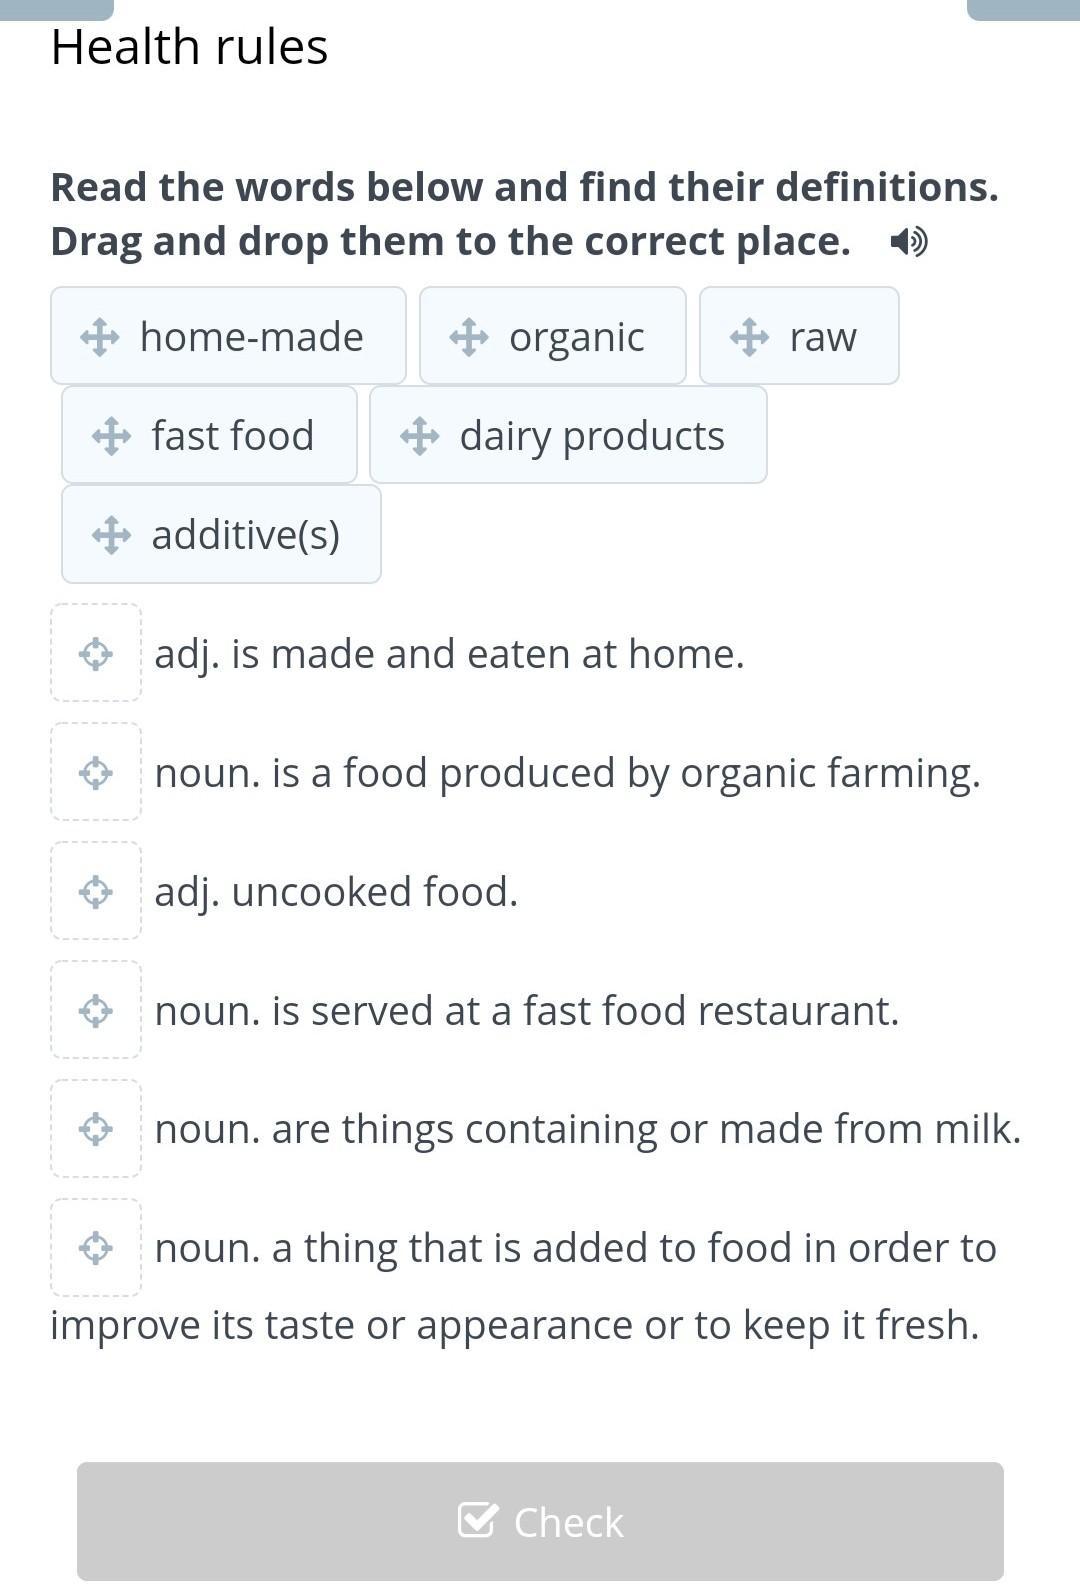The width and height of the screenshot is (1080, 1584).
Task: Select the organic word chip
Action: [553, 336]
